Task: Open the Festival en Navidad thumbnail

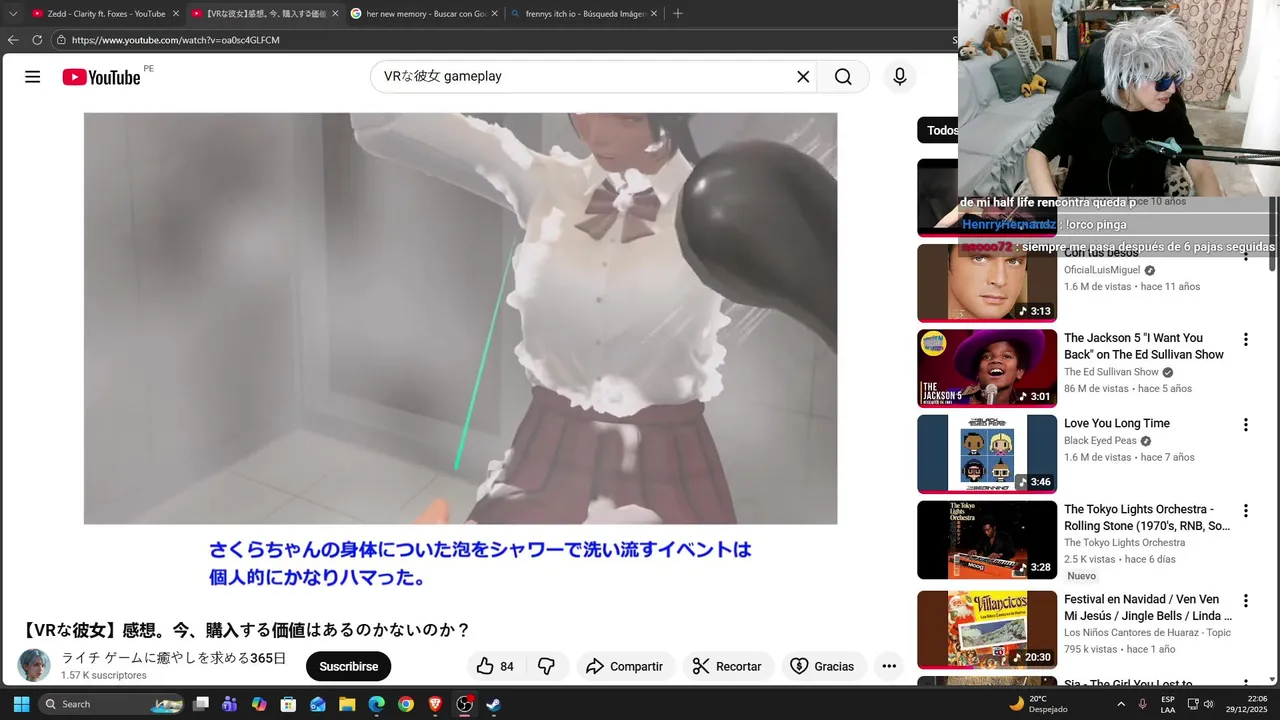Action: [x=987, y=630]
